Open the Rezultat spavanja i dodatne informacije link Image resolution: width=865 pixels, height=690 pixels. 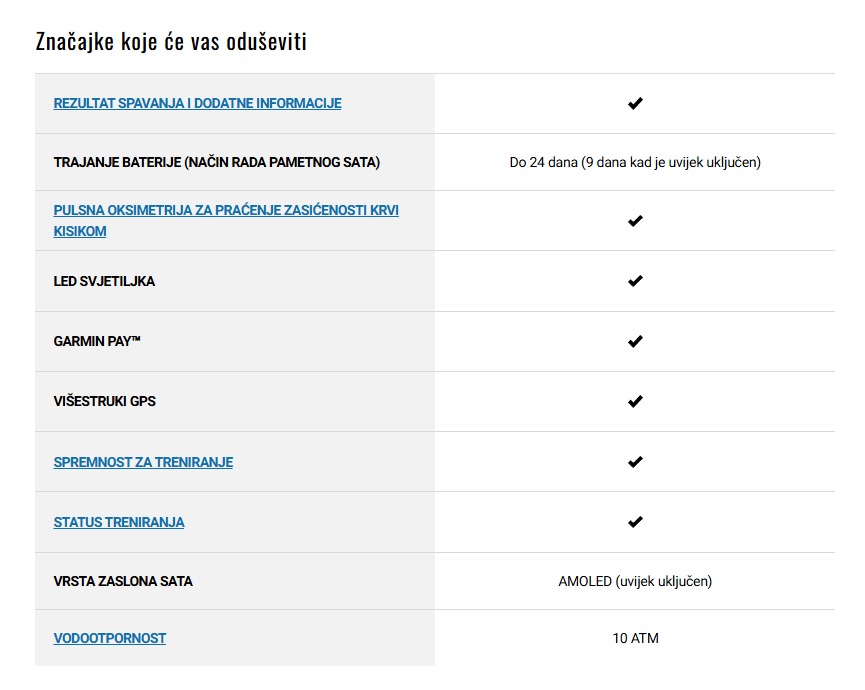click(197, 103)
